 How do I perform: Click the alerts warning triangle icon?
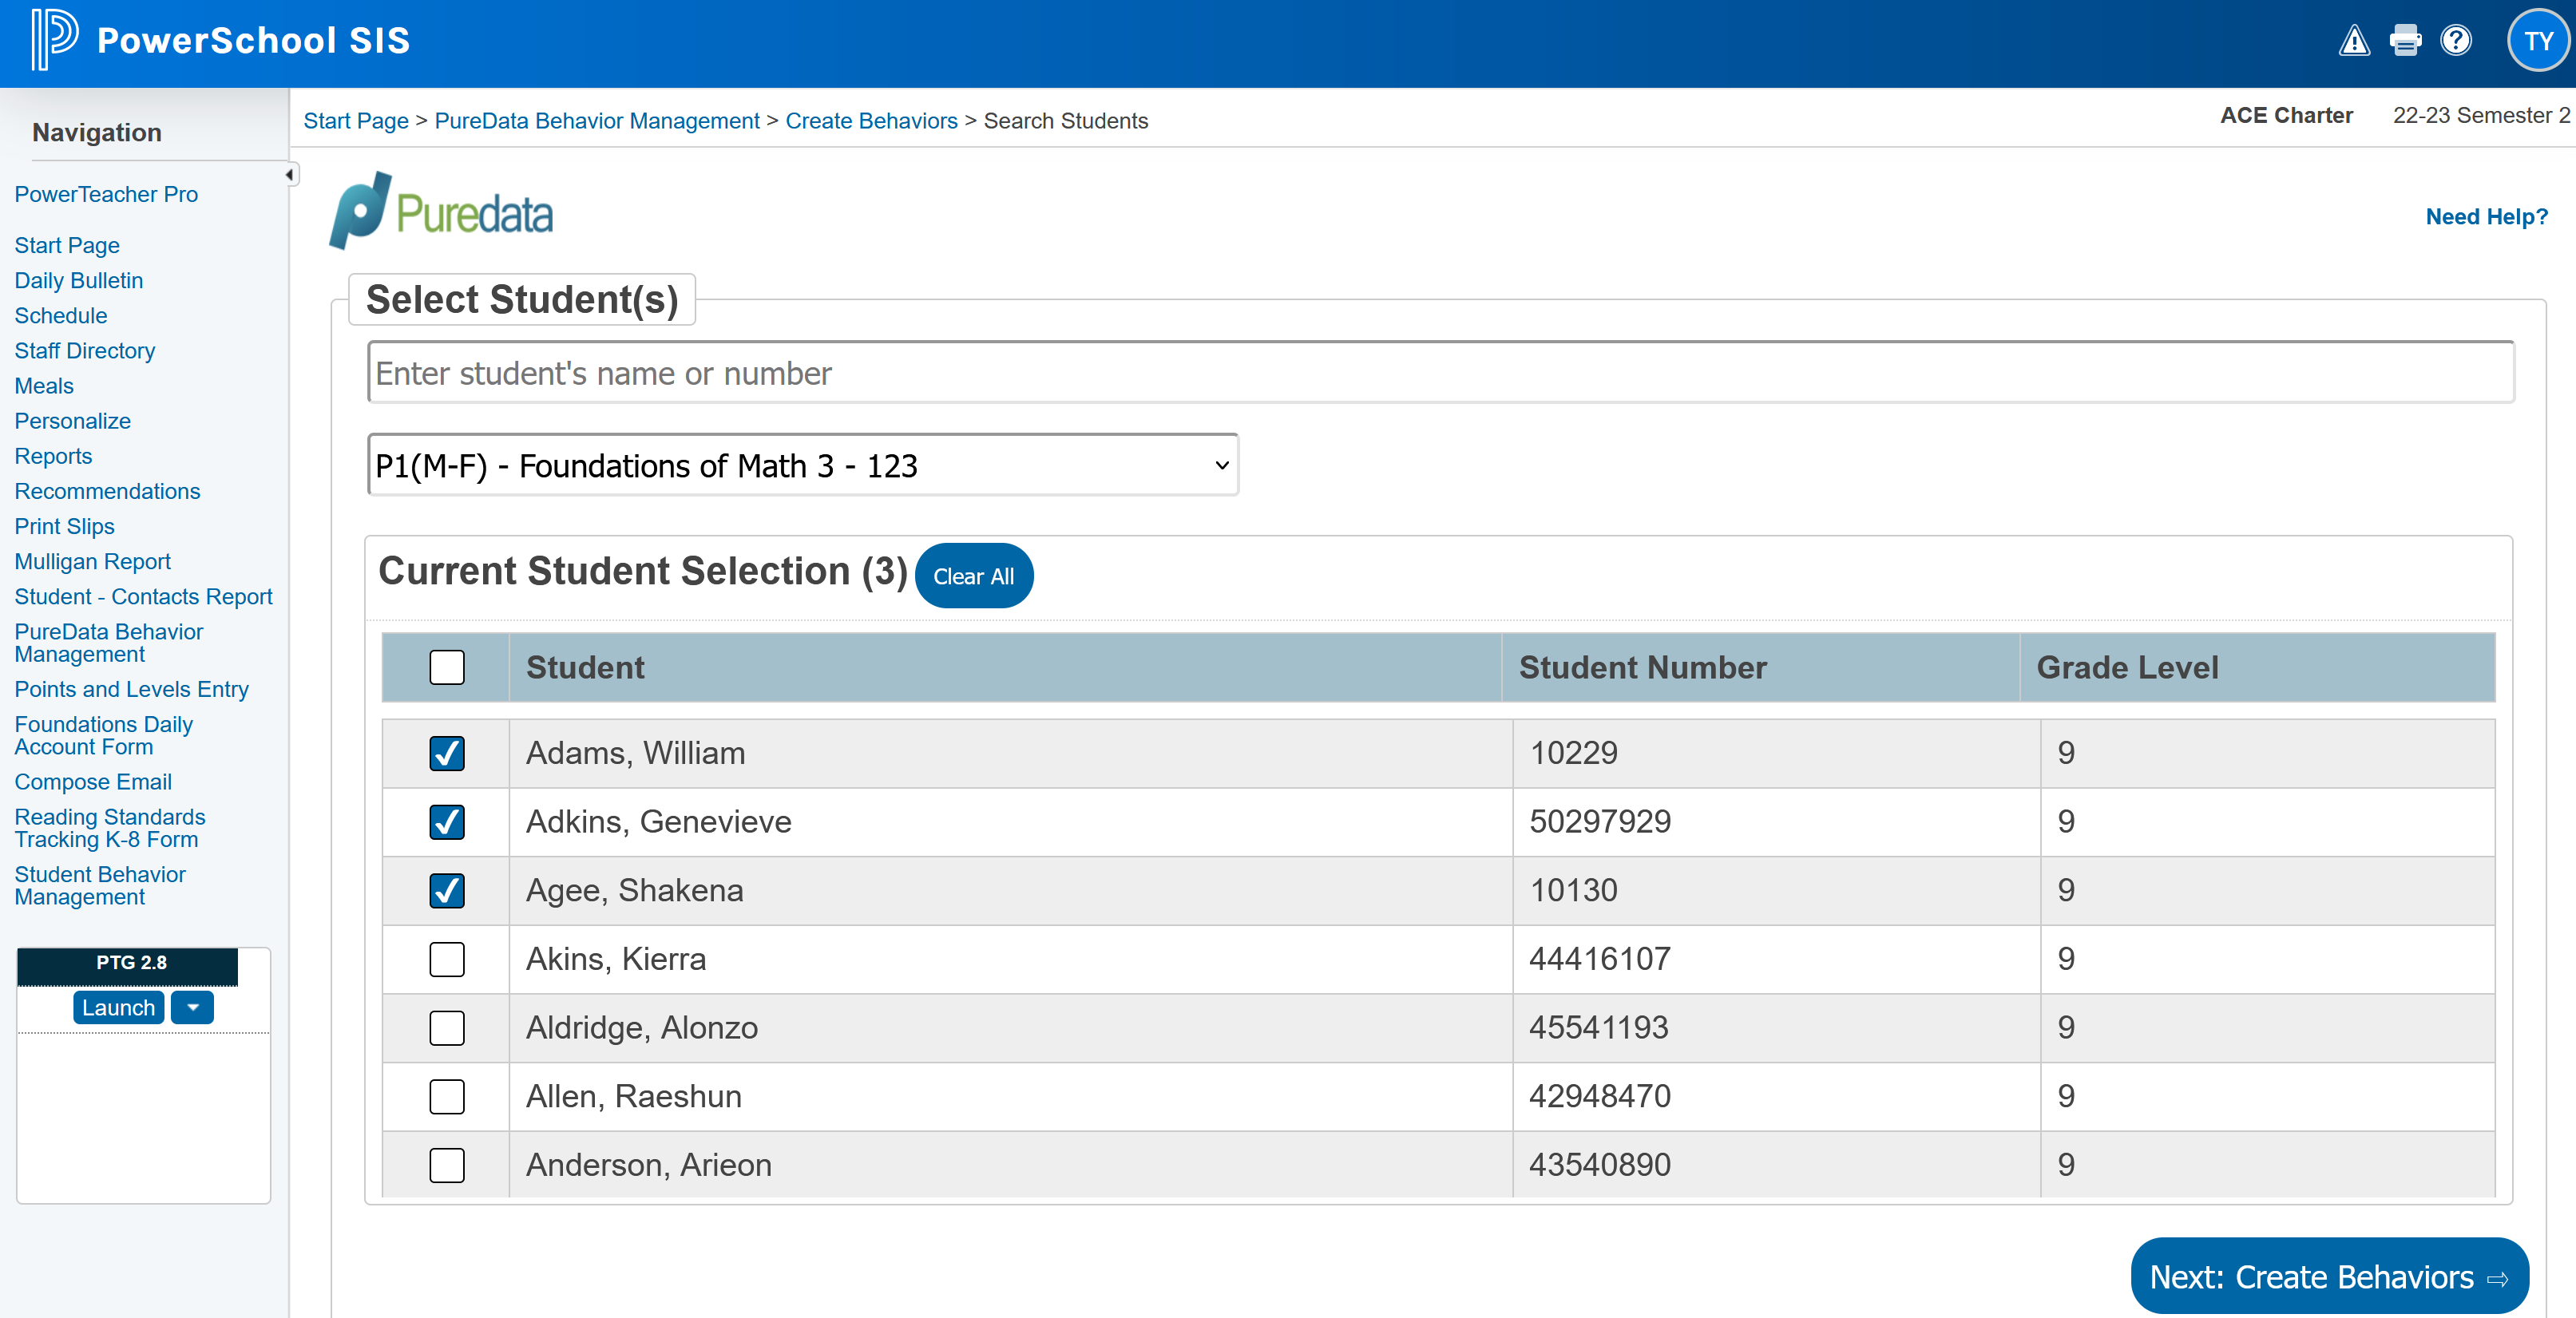tap(2353, 41)
